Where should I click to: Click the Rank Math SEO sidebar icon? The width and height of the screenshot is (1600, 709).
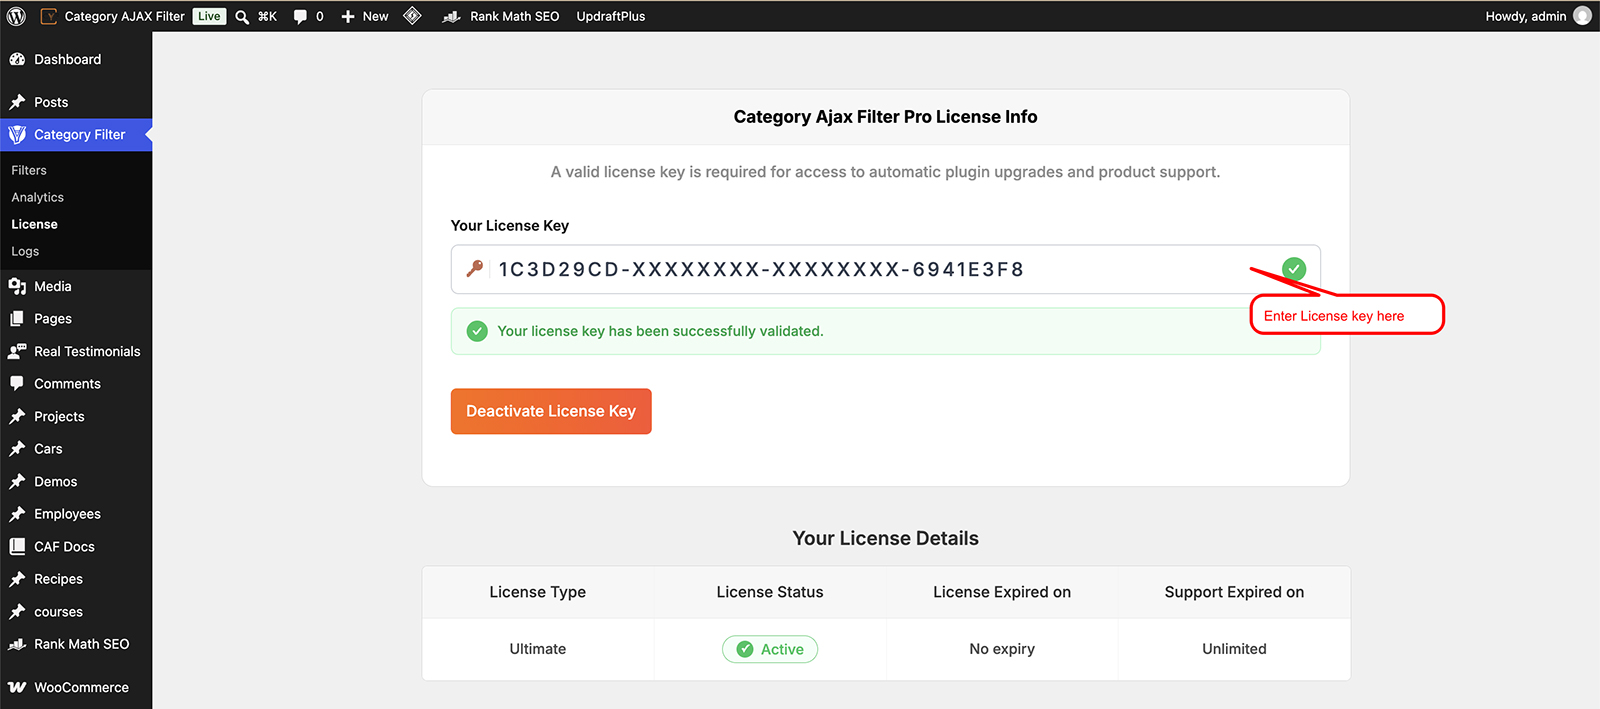(17, 644)
